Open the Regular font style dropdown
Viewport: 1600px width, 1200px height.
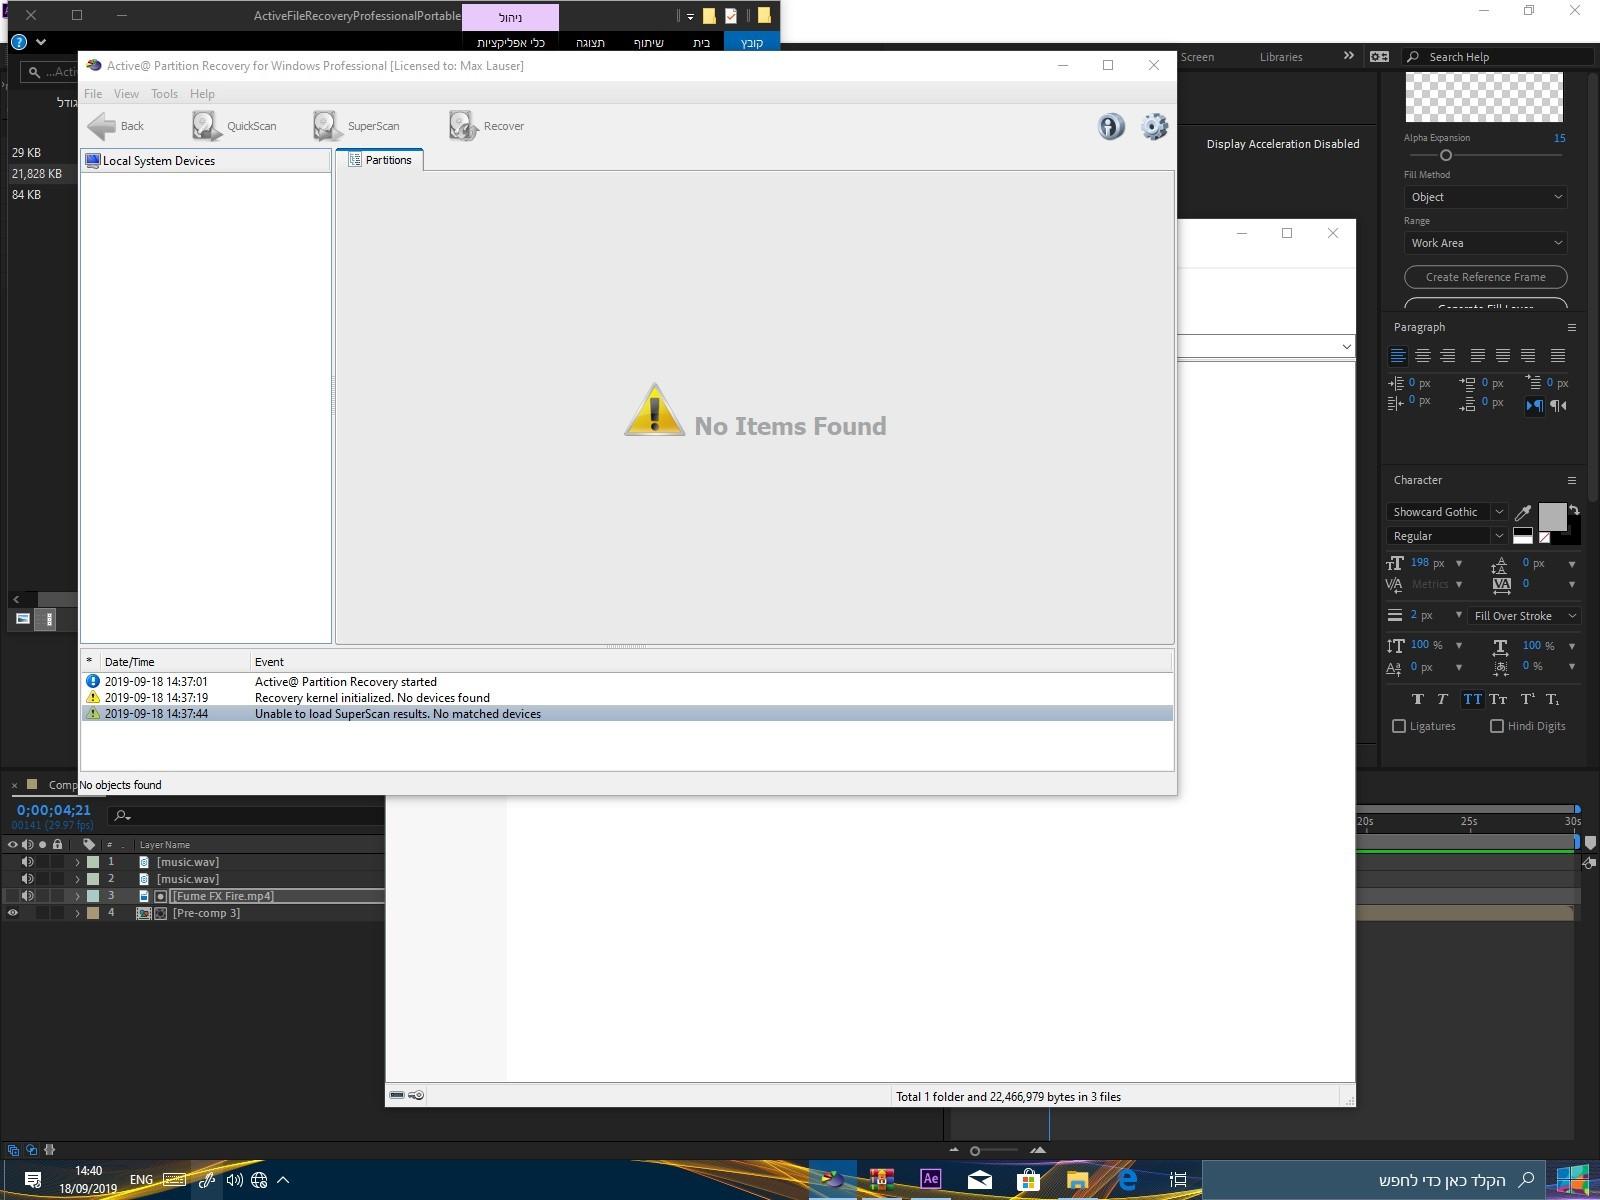[x=1447, y=536]
